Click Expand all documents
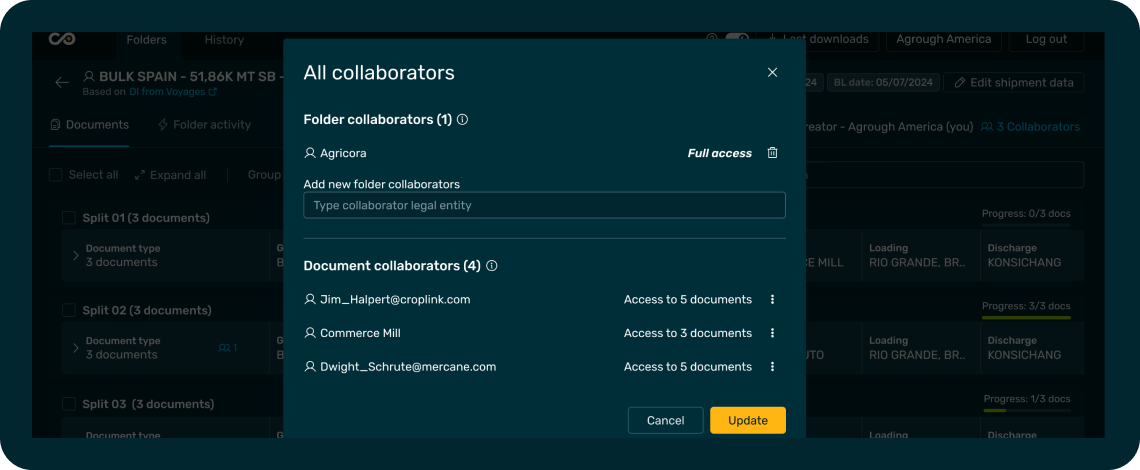Screen dimensions: 1140x470 (170, 175)
